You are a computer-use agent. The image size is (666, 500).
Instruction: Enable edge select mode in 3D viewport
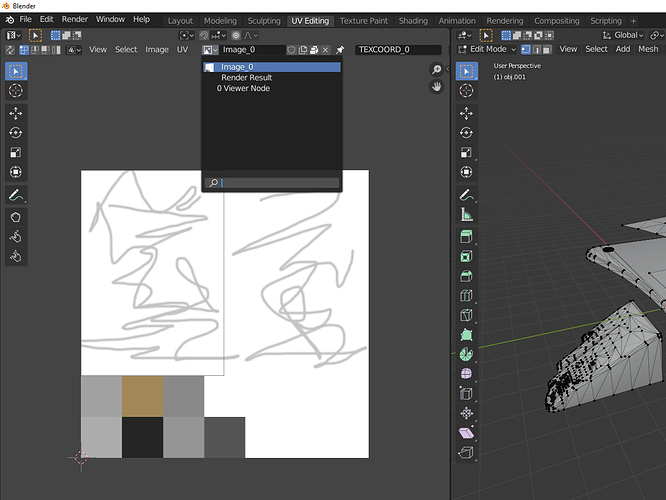(537, 50)
